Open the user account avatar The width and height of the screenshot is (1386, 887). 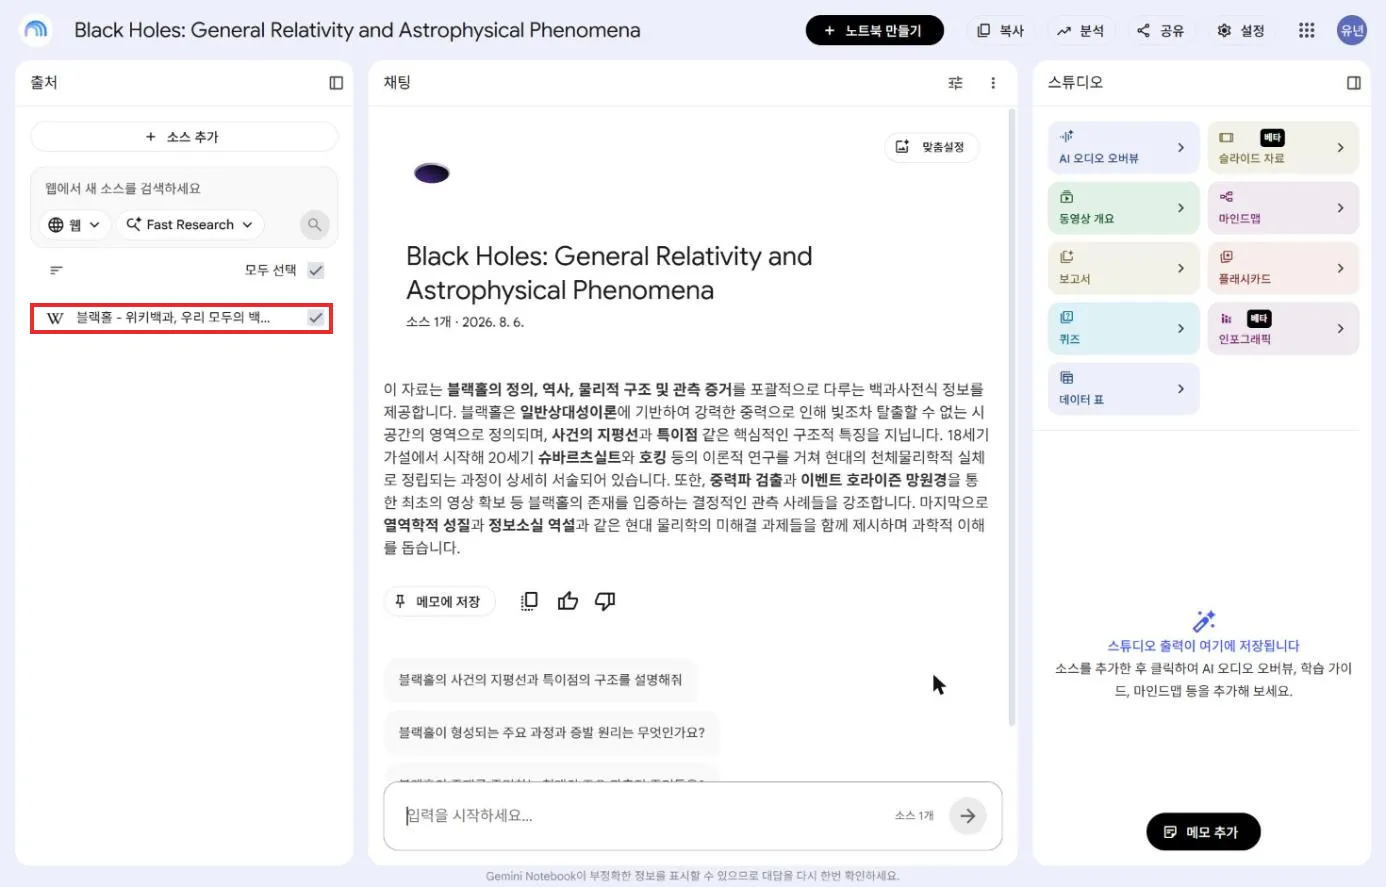point(1352,30)
